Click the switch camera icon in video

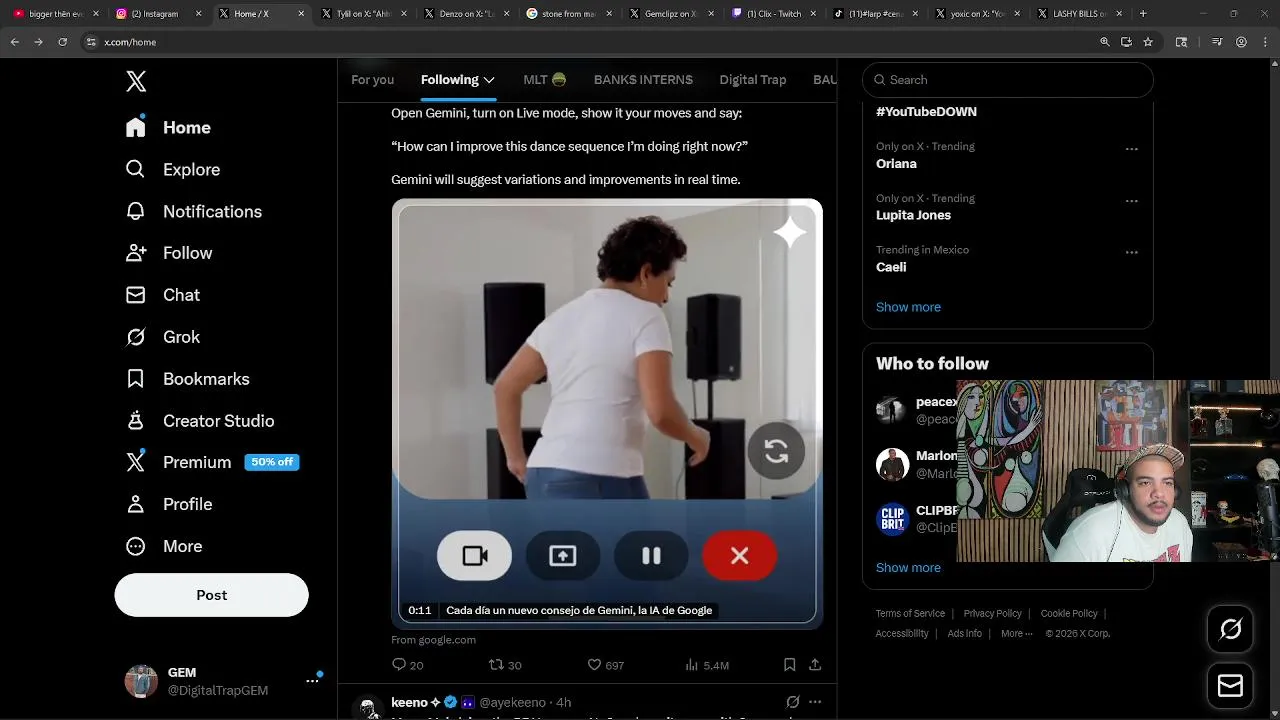776,452
